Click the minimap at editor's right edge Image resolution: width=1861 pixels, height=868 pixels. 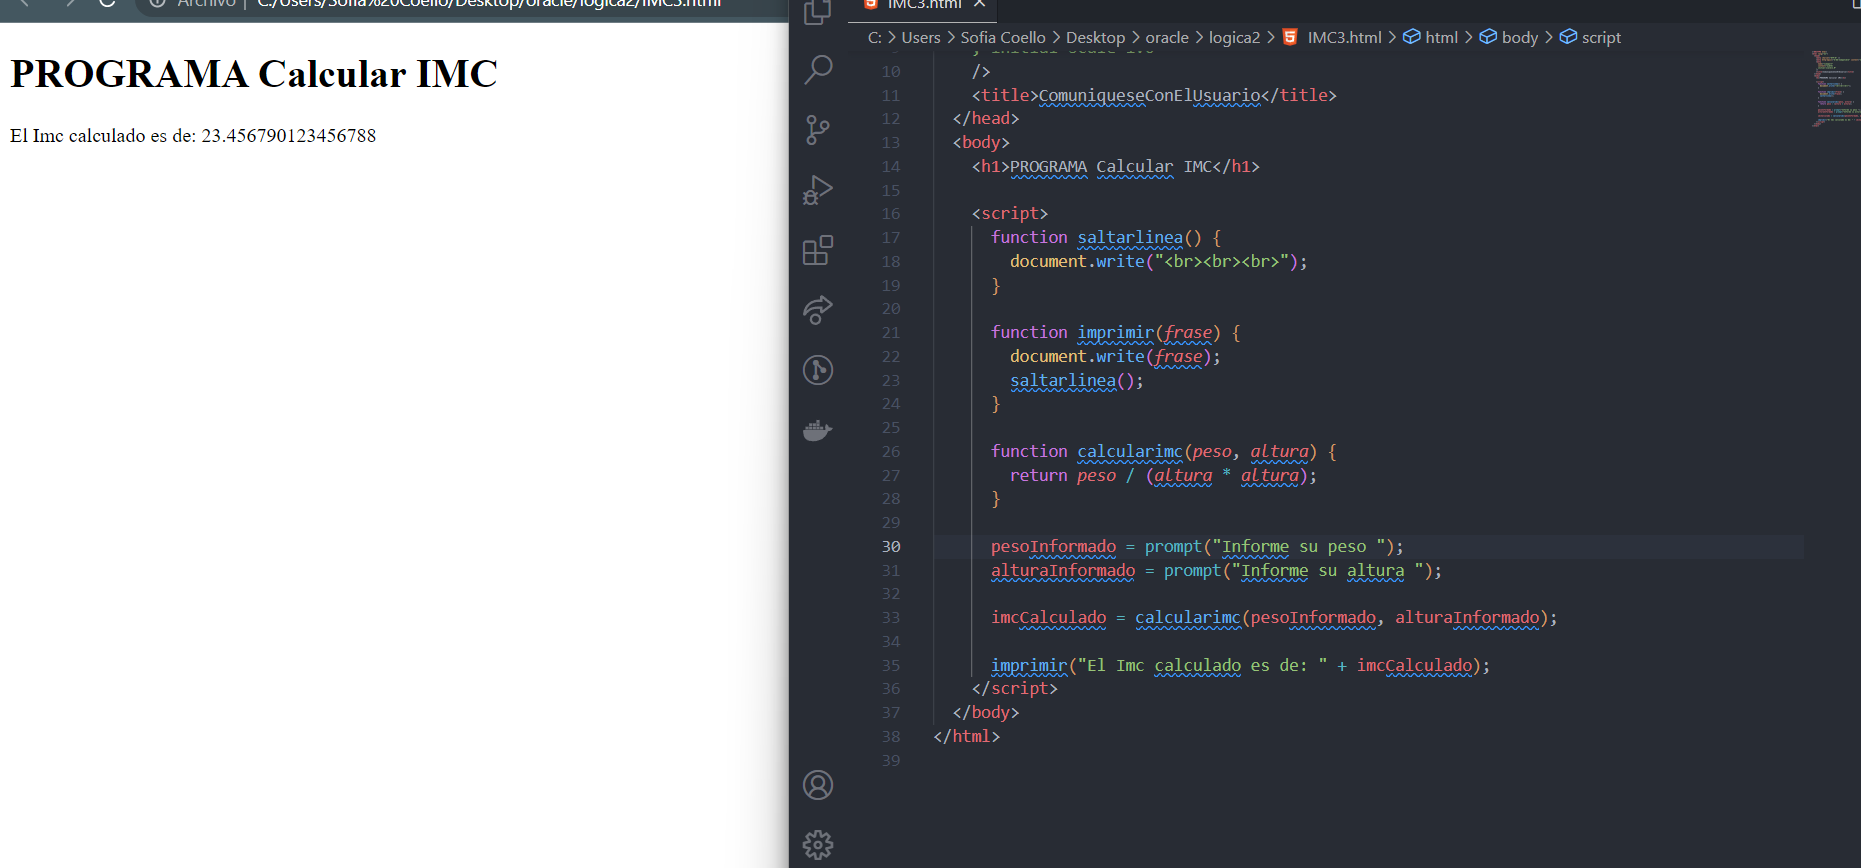pyautogui.click(x=1834, y=88)
